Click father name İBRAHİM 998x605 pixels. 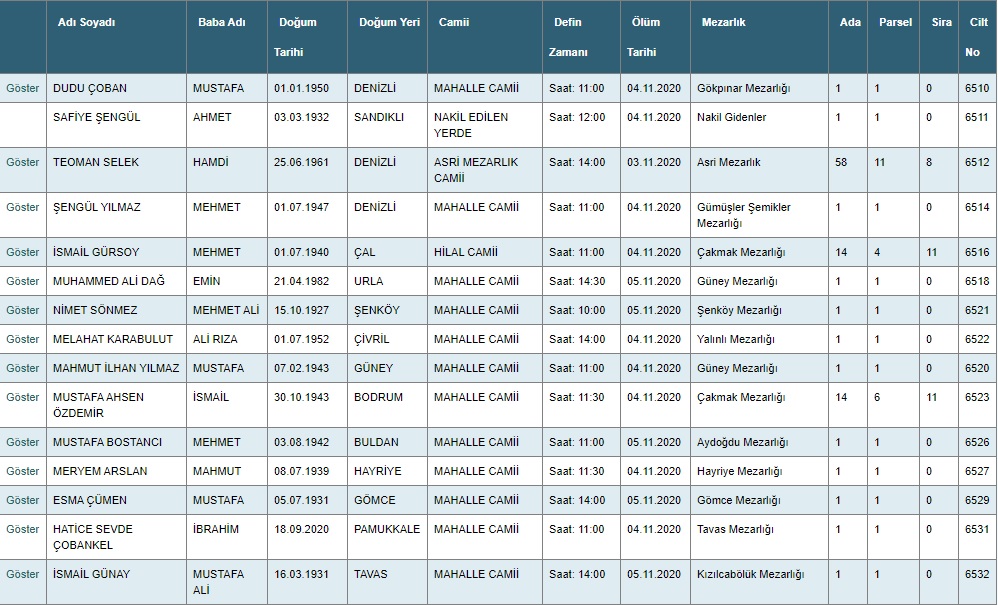coord(216,529)
